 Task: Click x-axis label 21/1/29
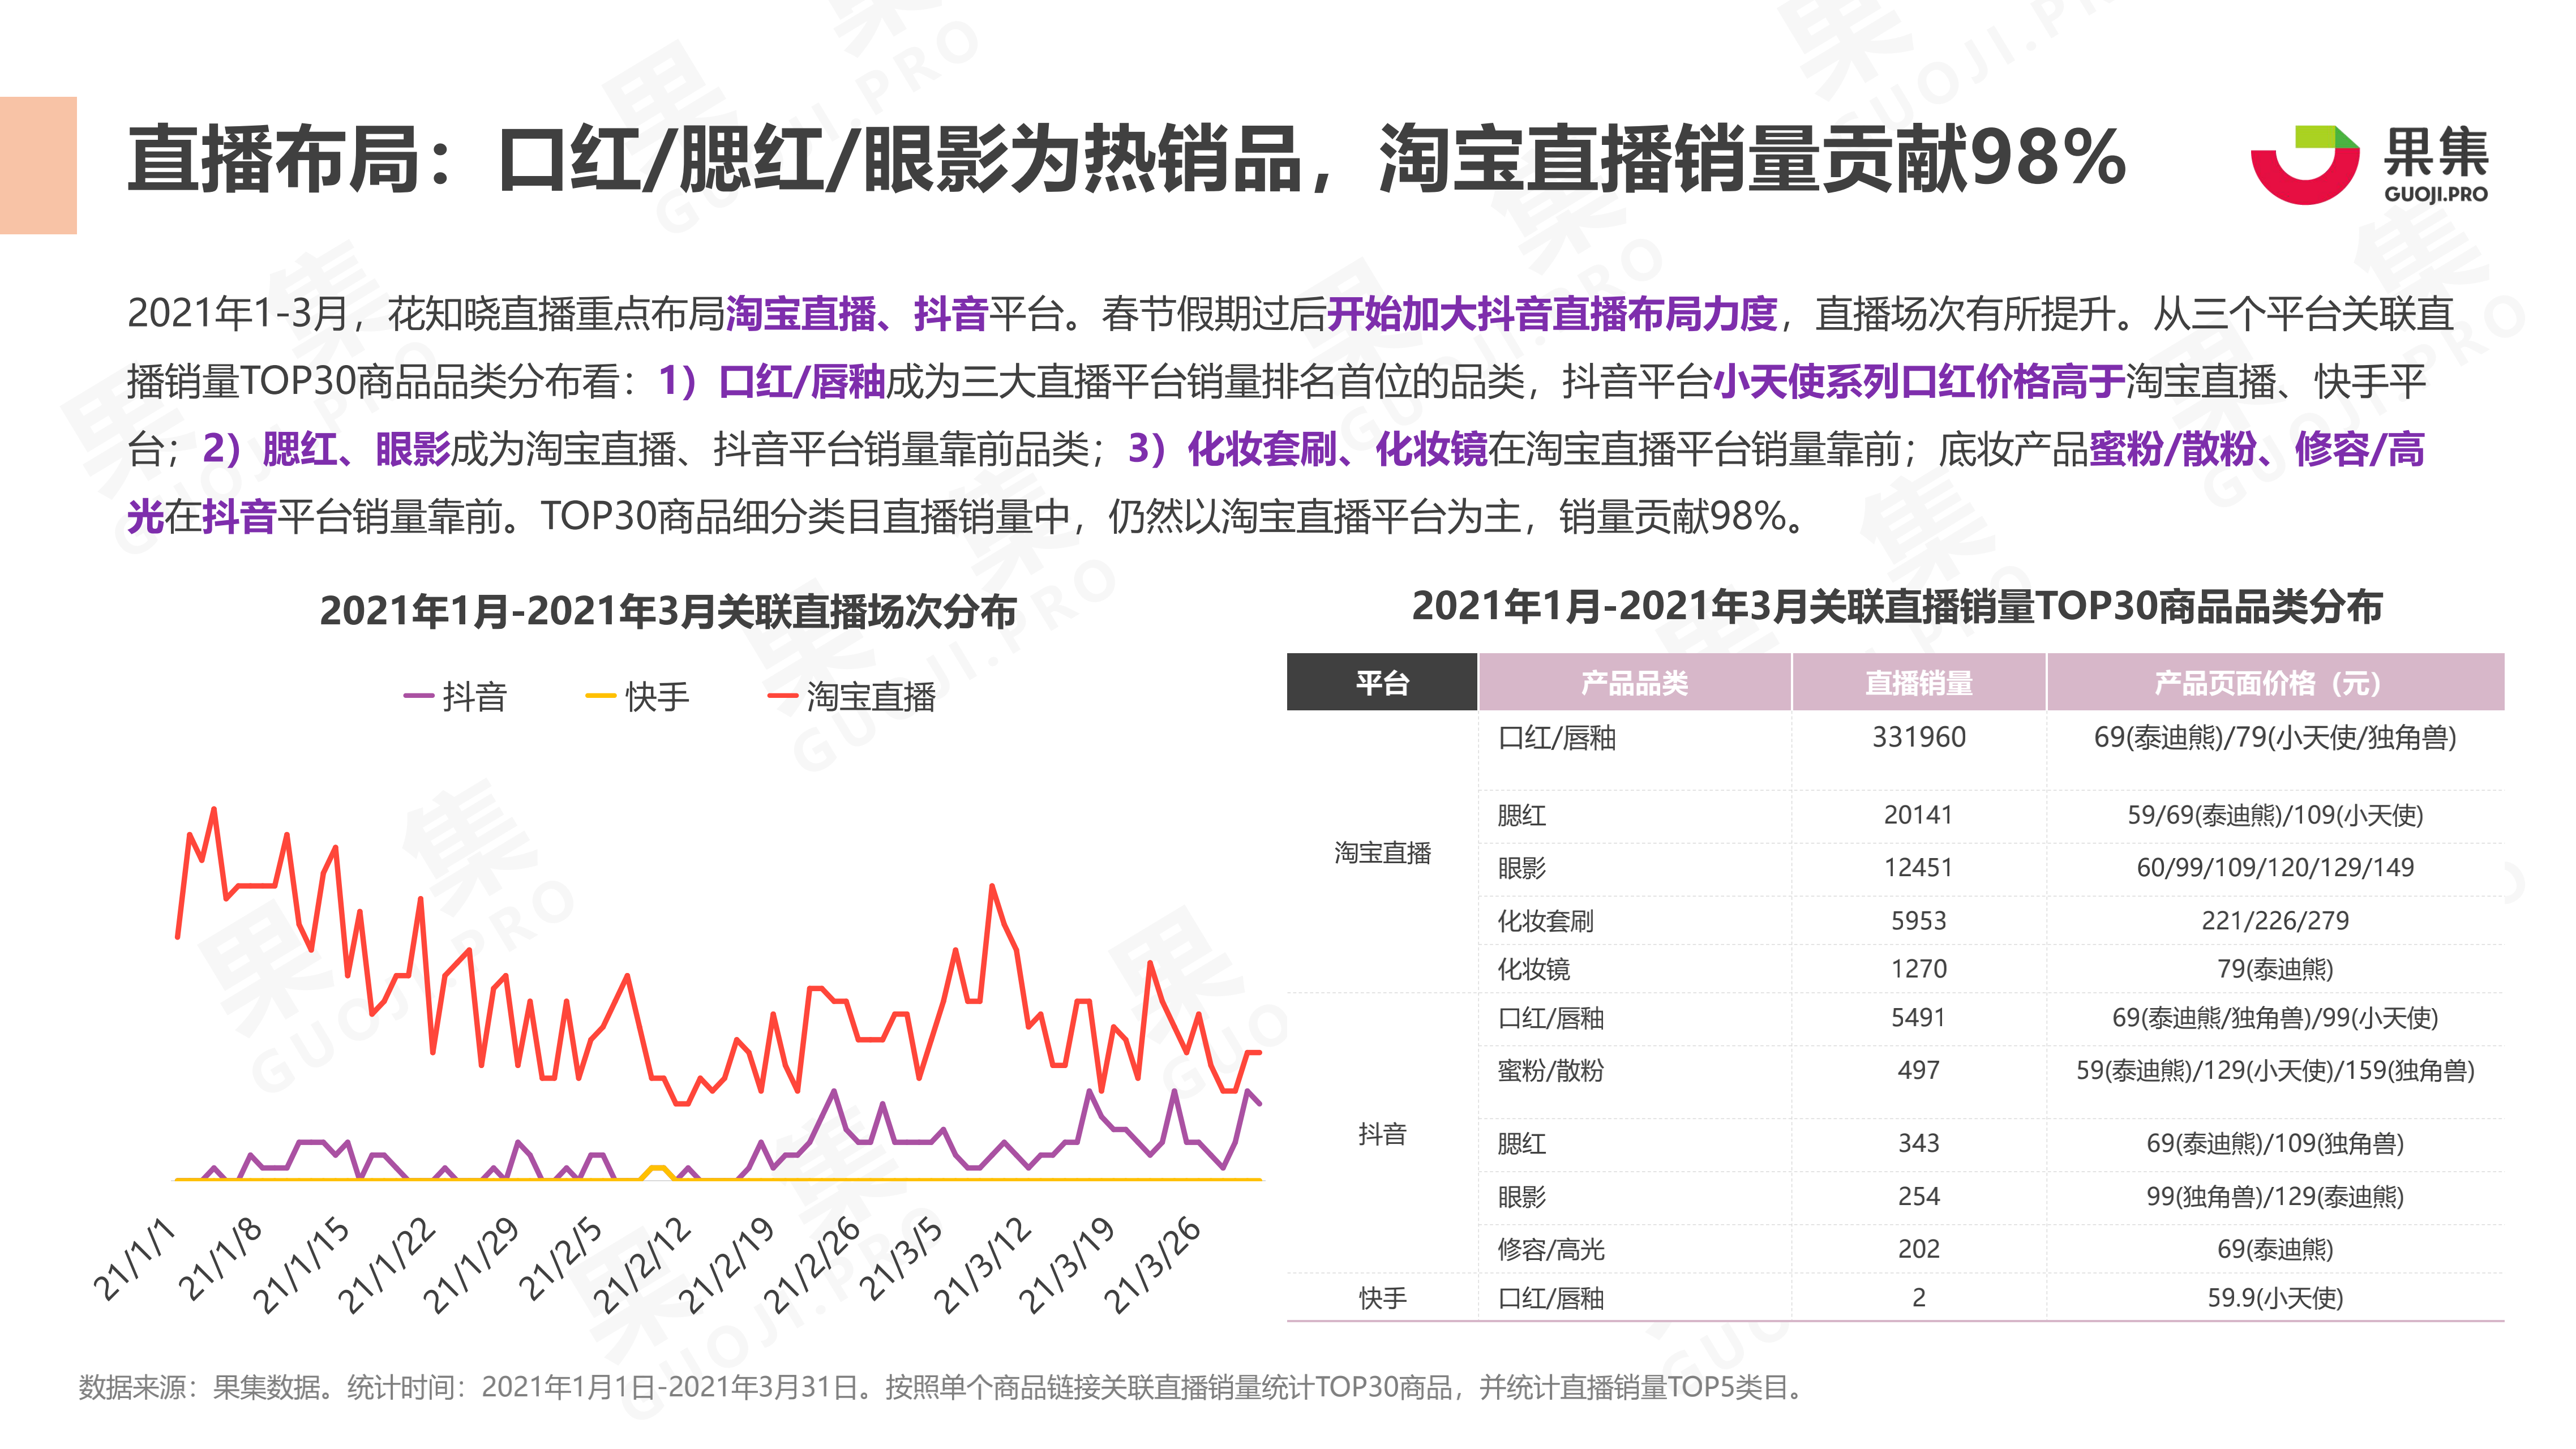(472, 1265)
